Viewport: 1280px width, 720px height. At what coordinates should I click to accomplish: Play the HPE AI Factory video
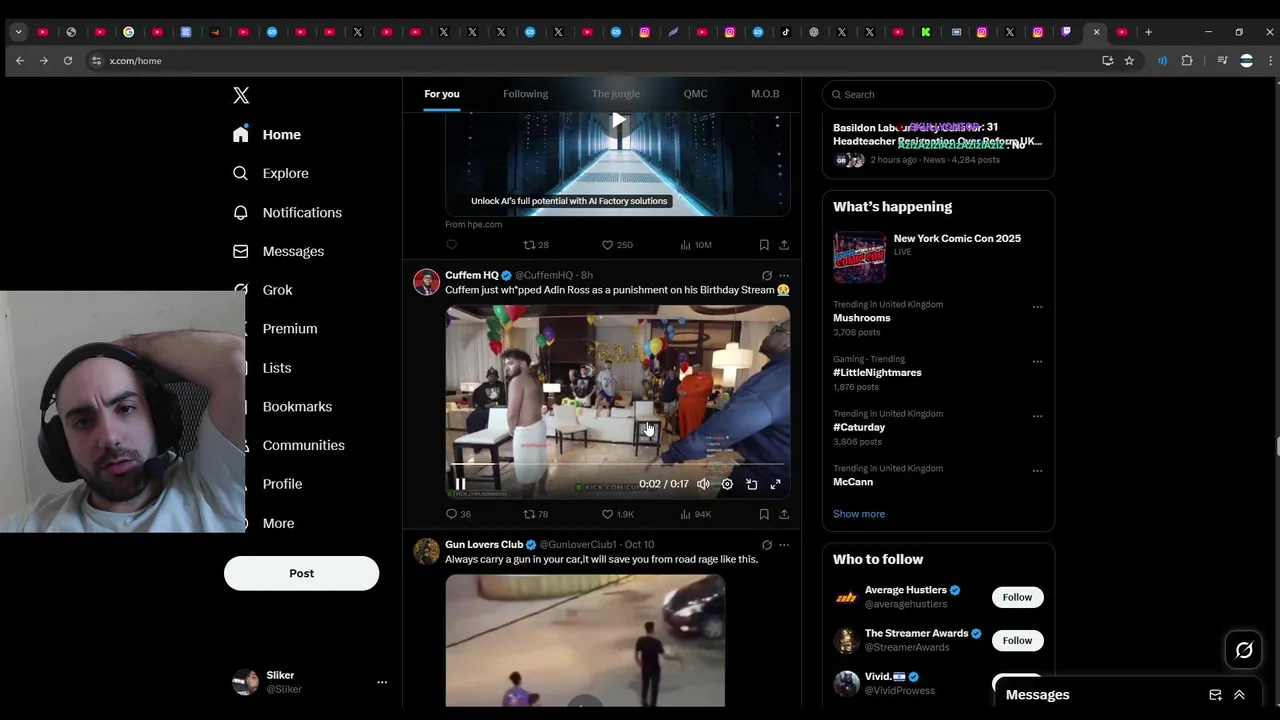pos(619,120)
